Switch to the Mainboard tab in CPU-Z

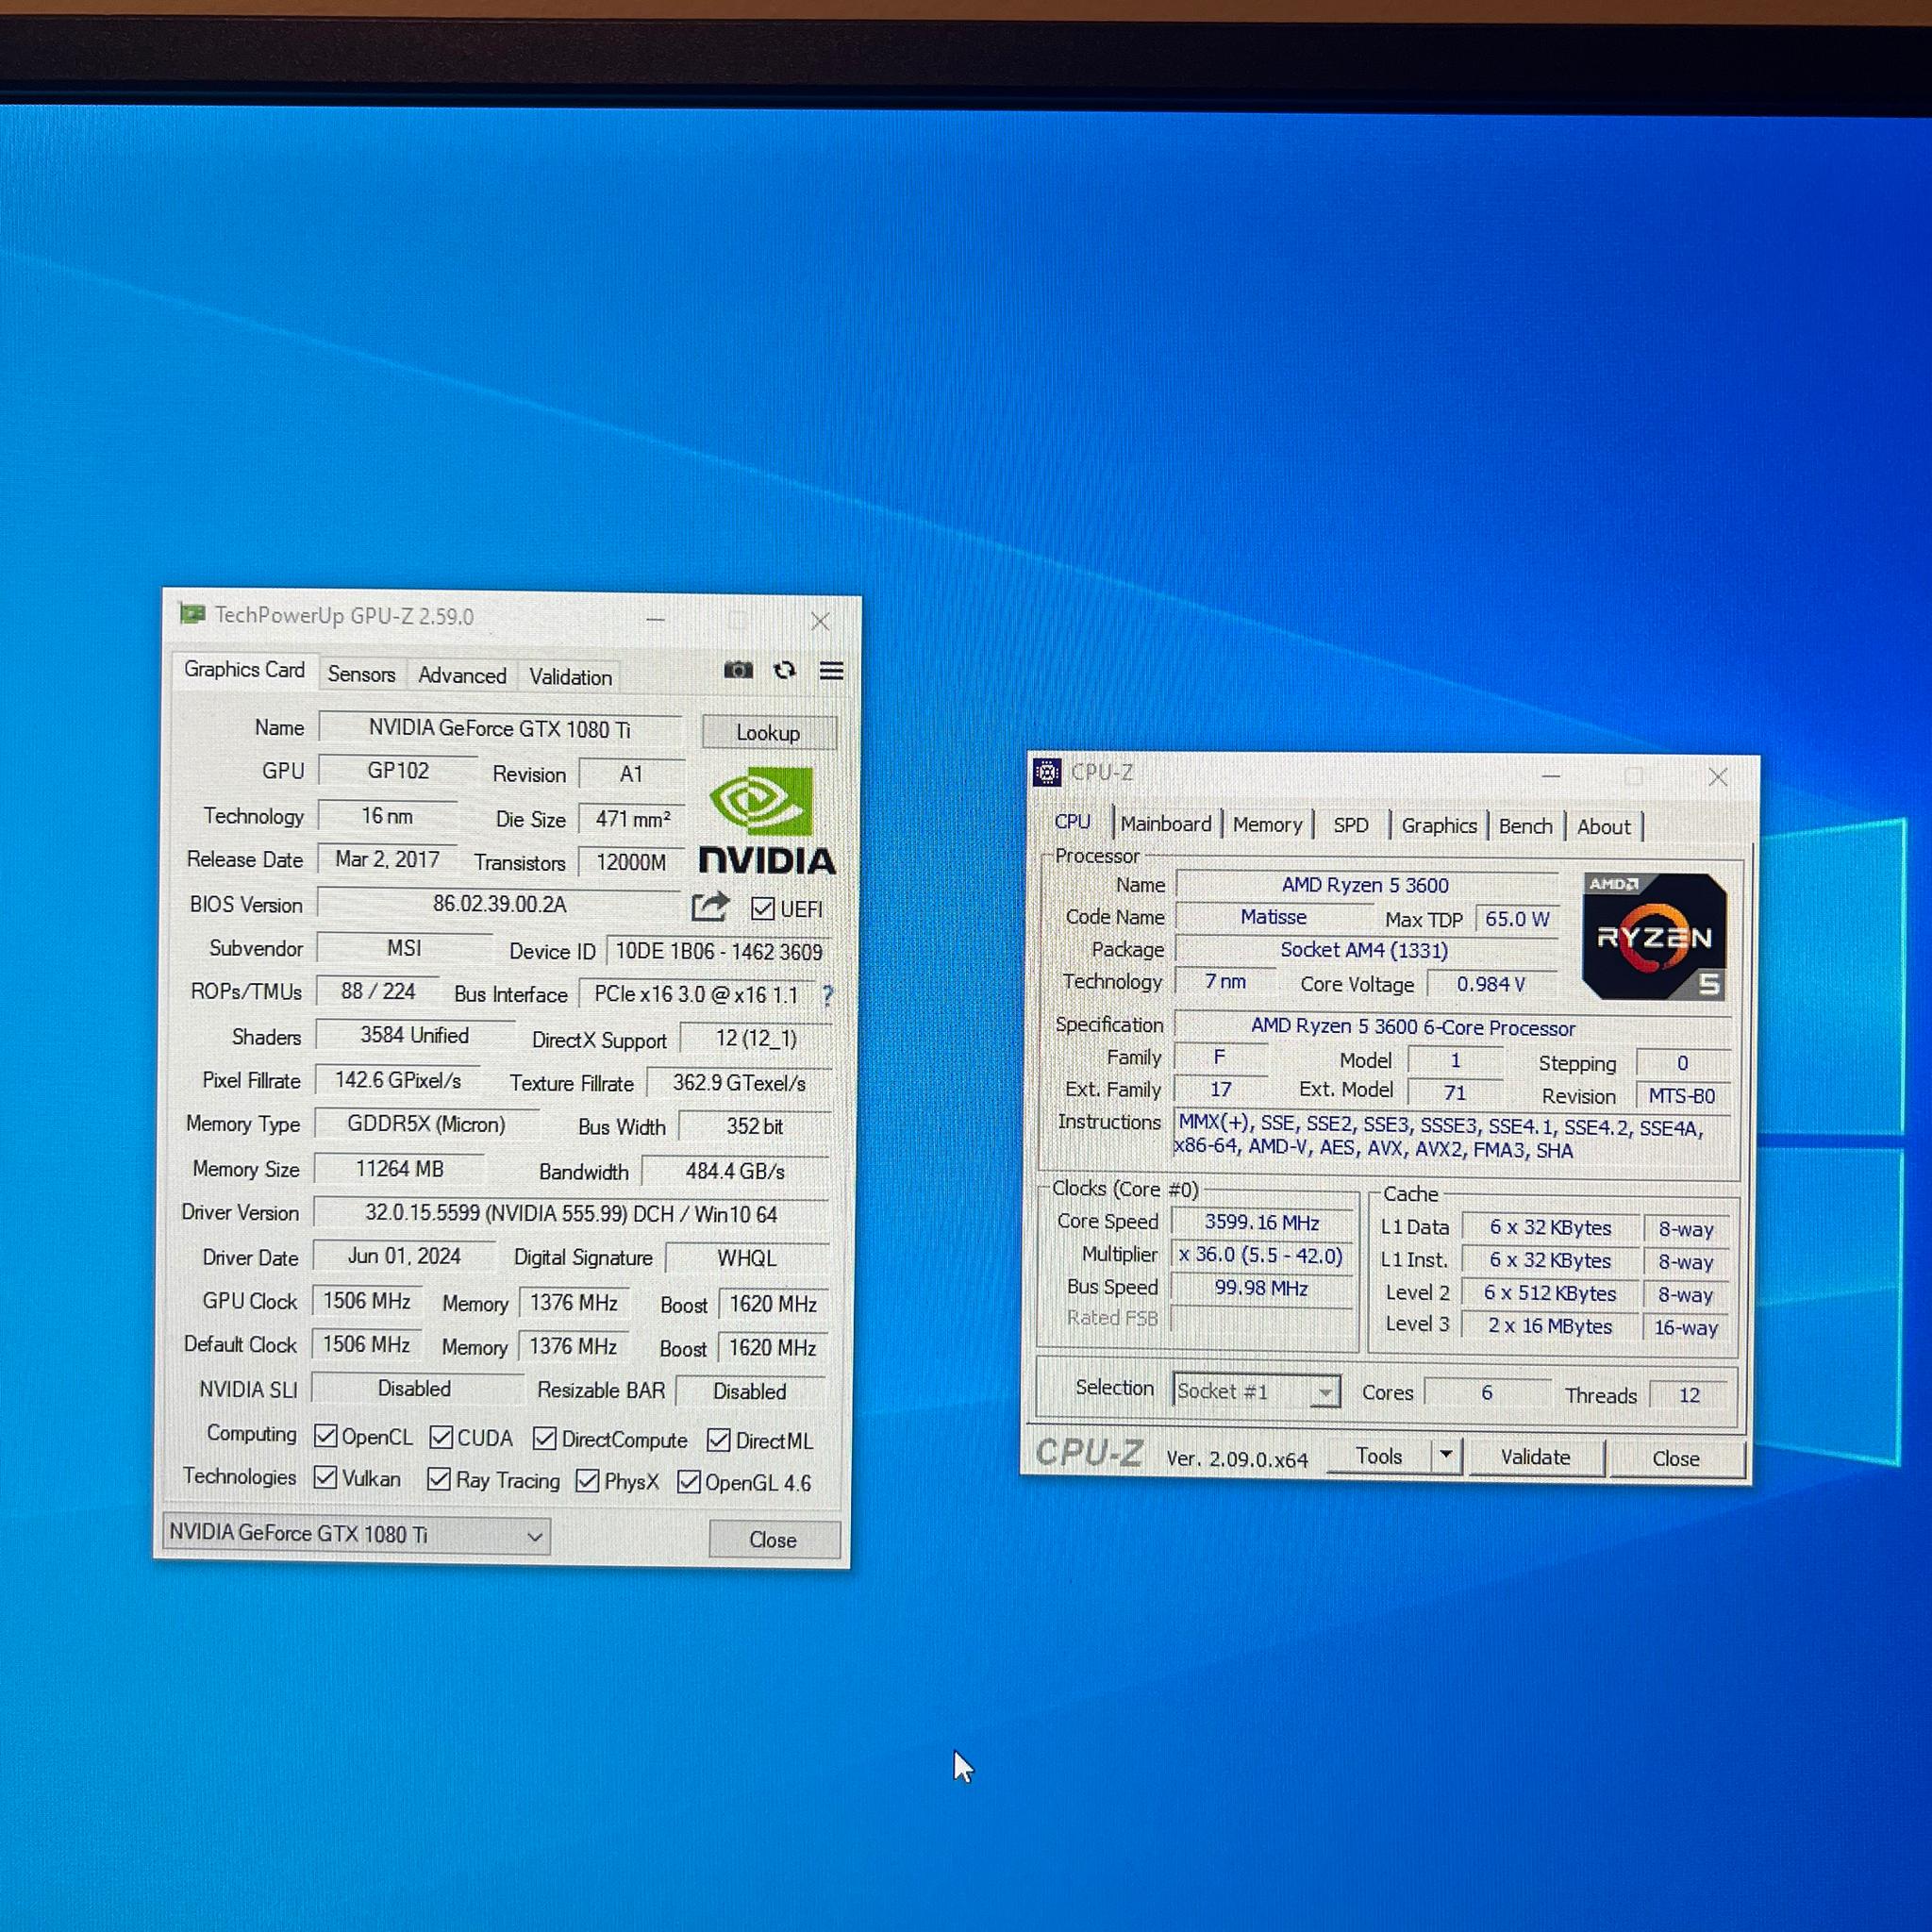click(x=1166, y=823)
